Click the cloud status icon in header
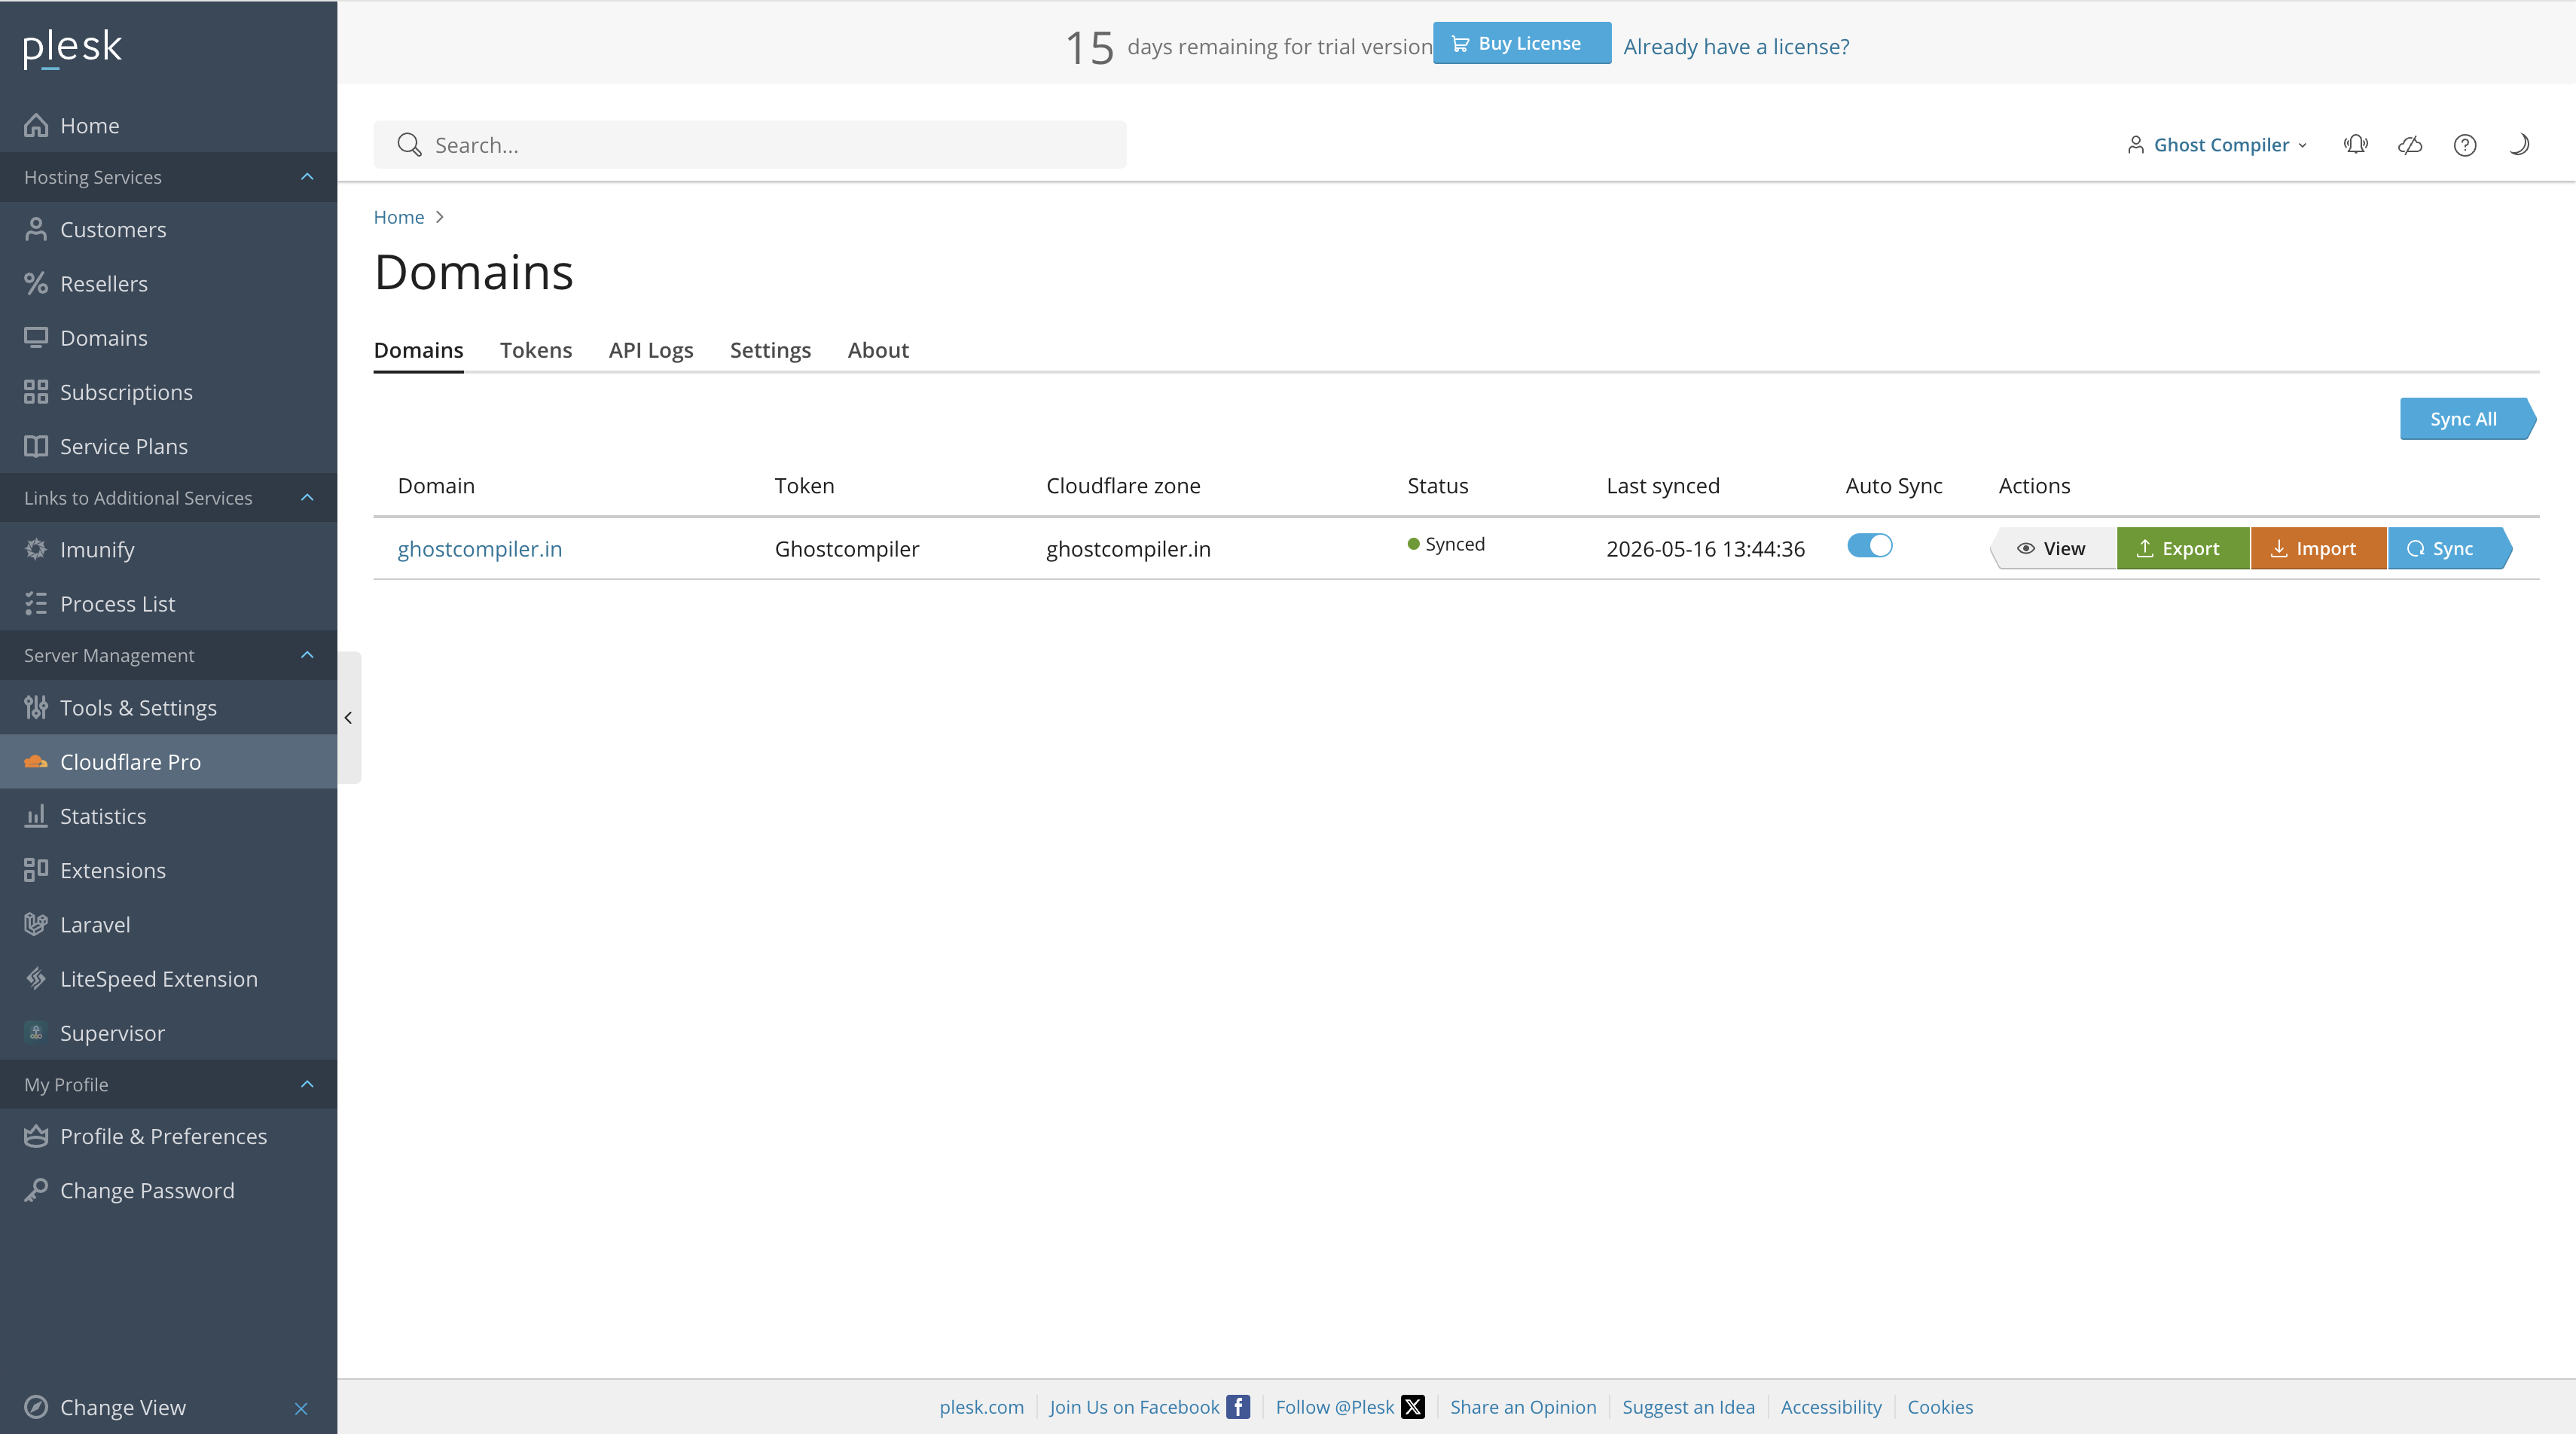This screenshot has height=1434, width=2576. [2410, 145]
